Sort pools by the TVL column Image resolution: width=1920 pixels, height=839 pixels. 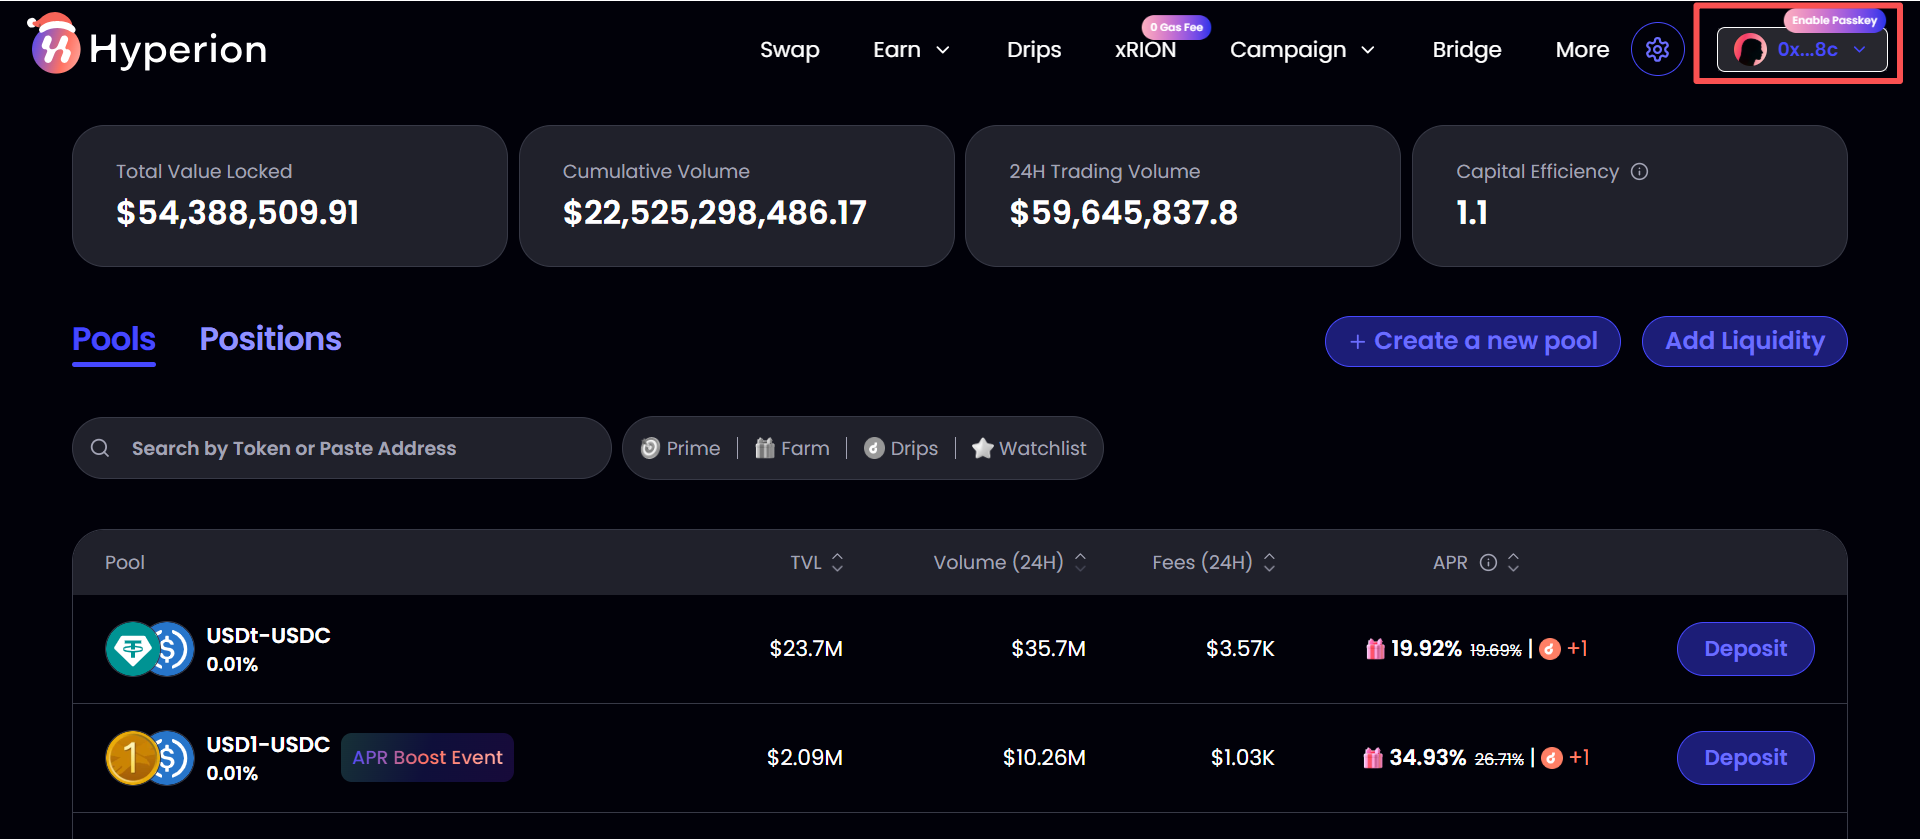(x=816, y=562)
